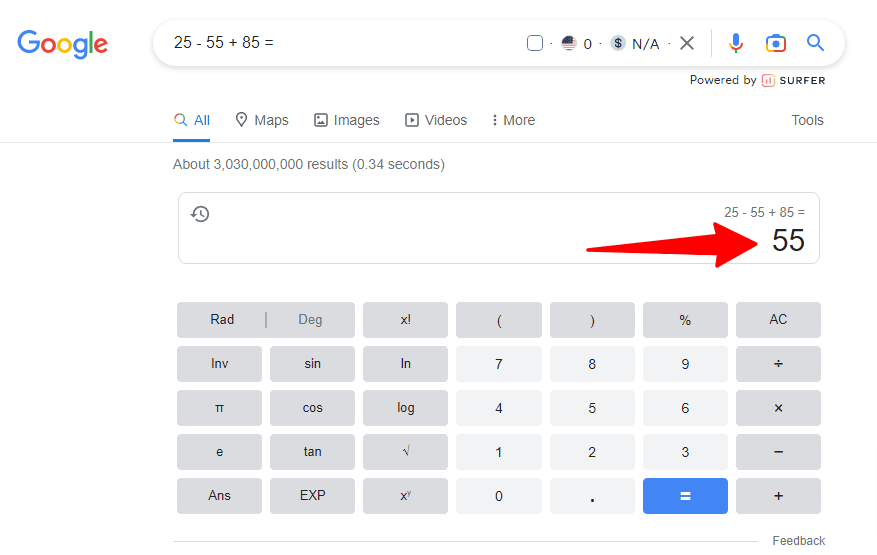Click the tan function key
877x555 pixels.
pyautogui.click(x=312, y=451)
